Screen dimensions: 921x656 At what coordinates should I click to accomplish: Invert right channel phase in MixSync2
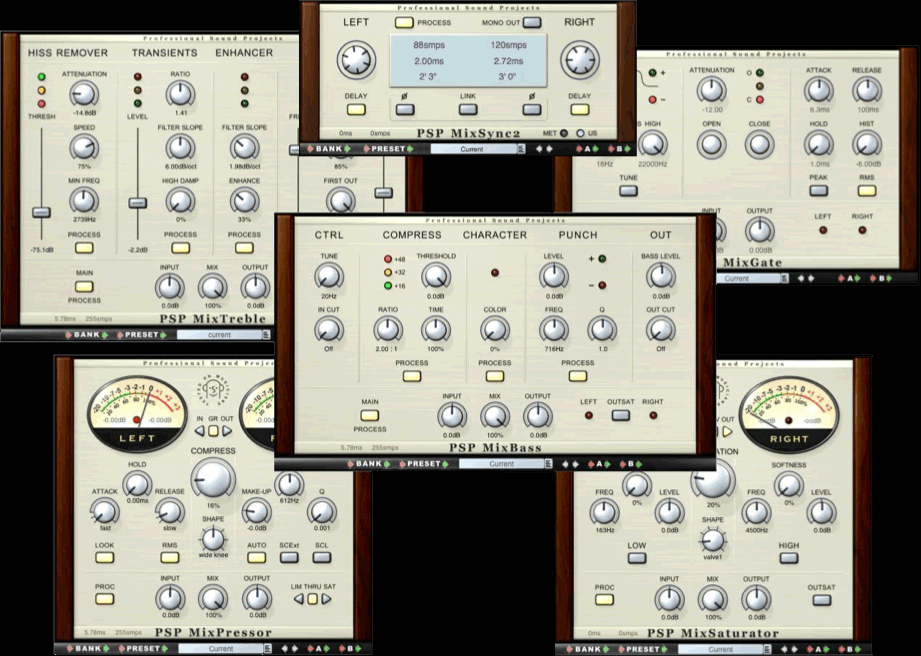[x=532, y=109]
